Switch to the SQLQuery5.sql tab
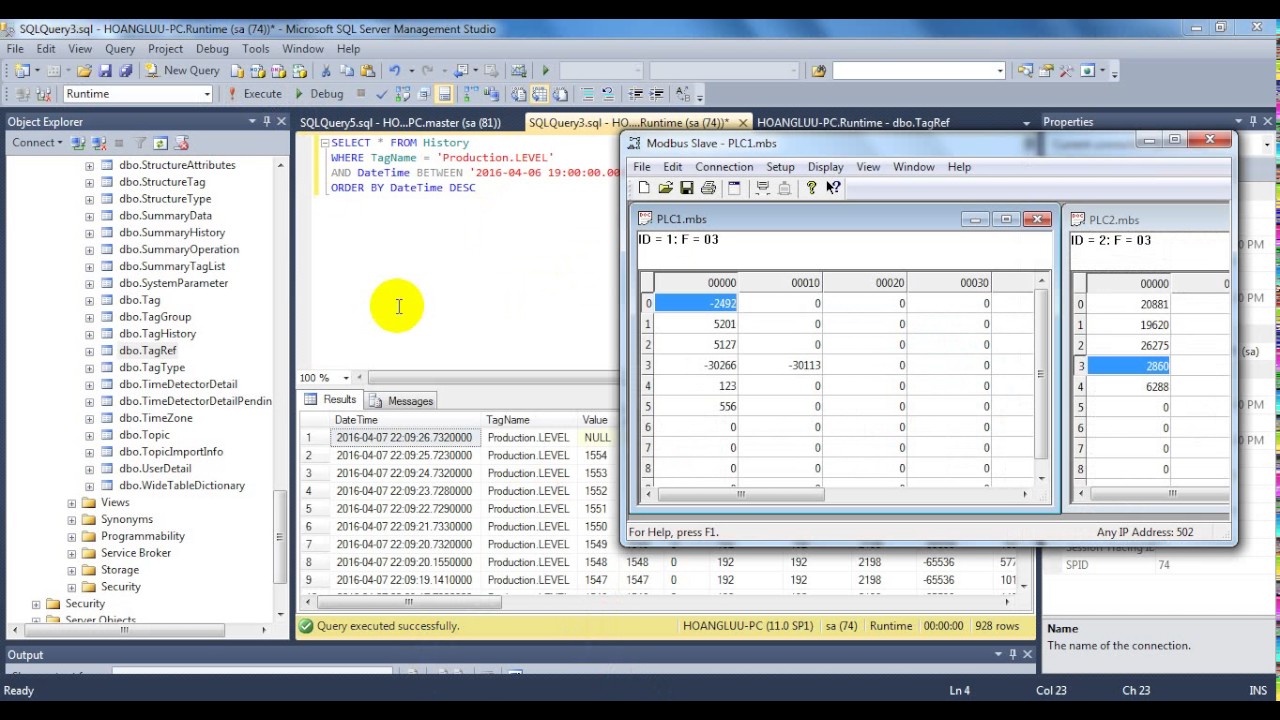 tap(400, 123)
